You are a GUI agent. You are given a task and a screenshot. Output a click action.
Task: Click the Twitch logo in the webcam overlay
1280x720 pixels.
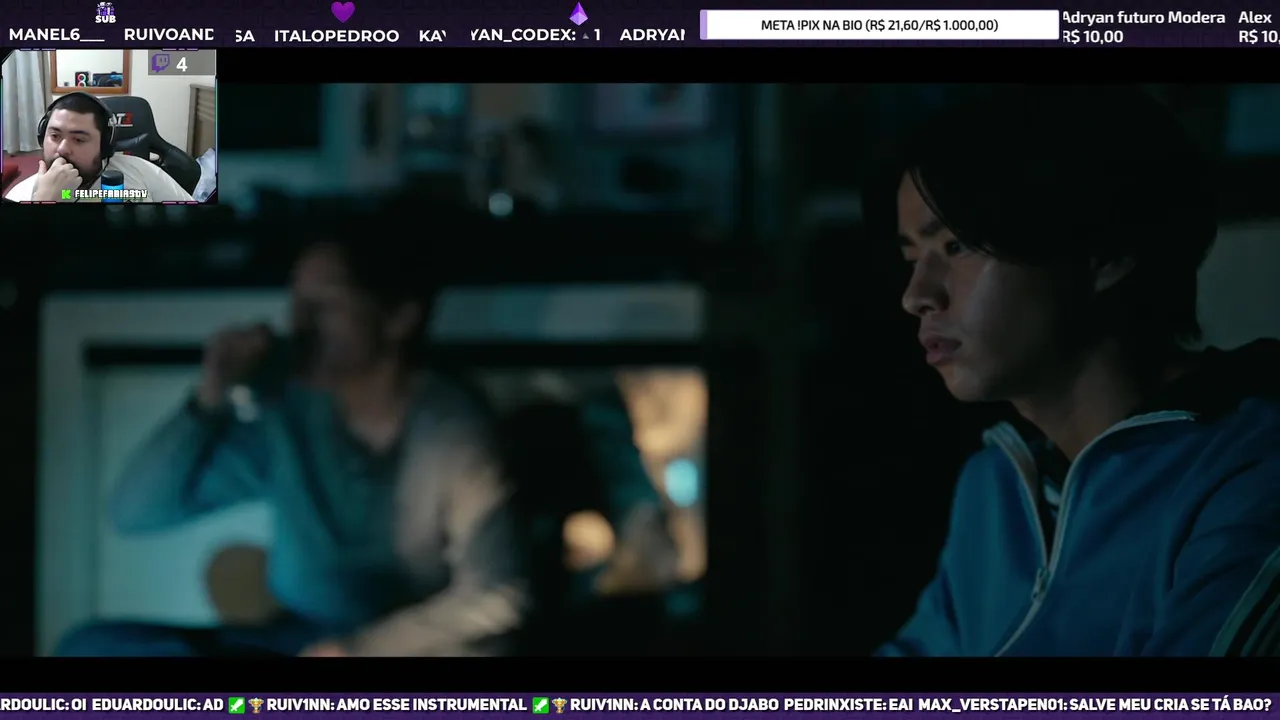(160, 64)
